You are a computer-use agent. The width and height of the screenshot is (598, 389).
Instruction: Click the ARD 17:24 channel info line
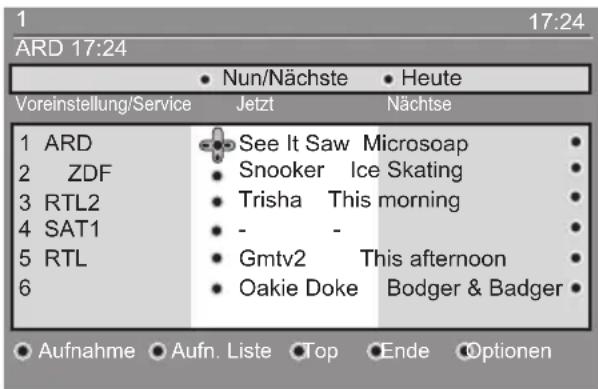point(71,48)
